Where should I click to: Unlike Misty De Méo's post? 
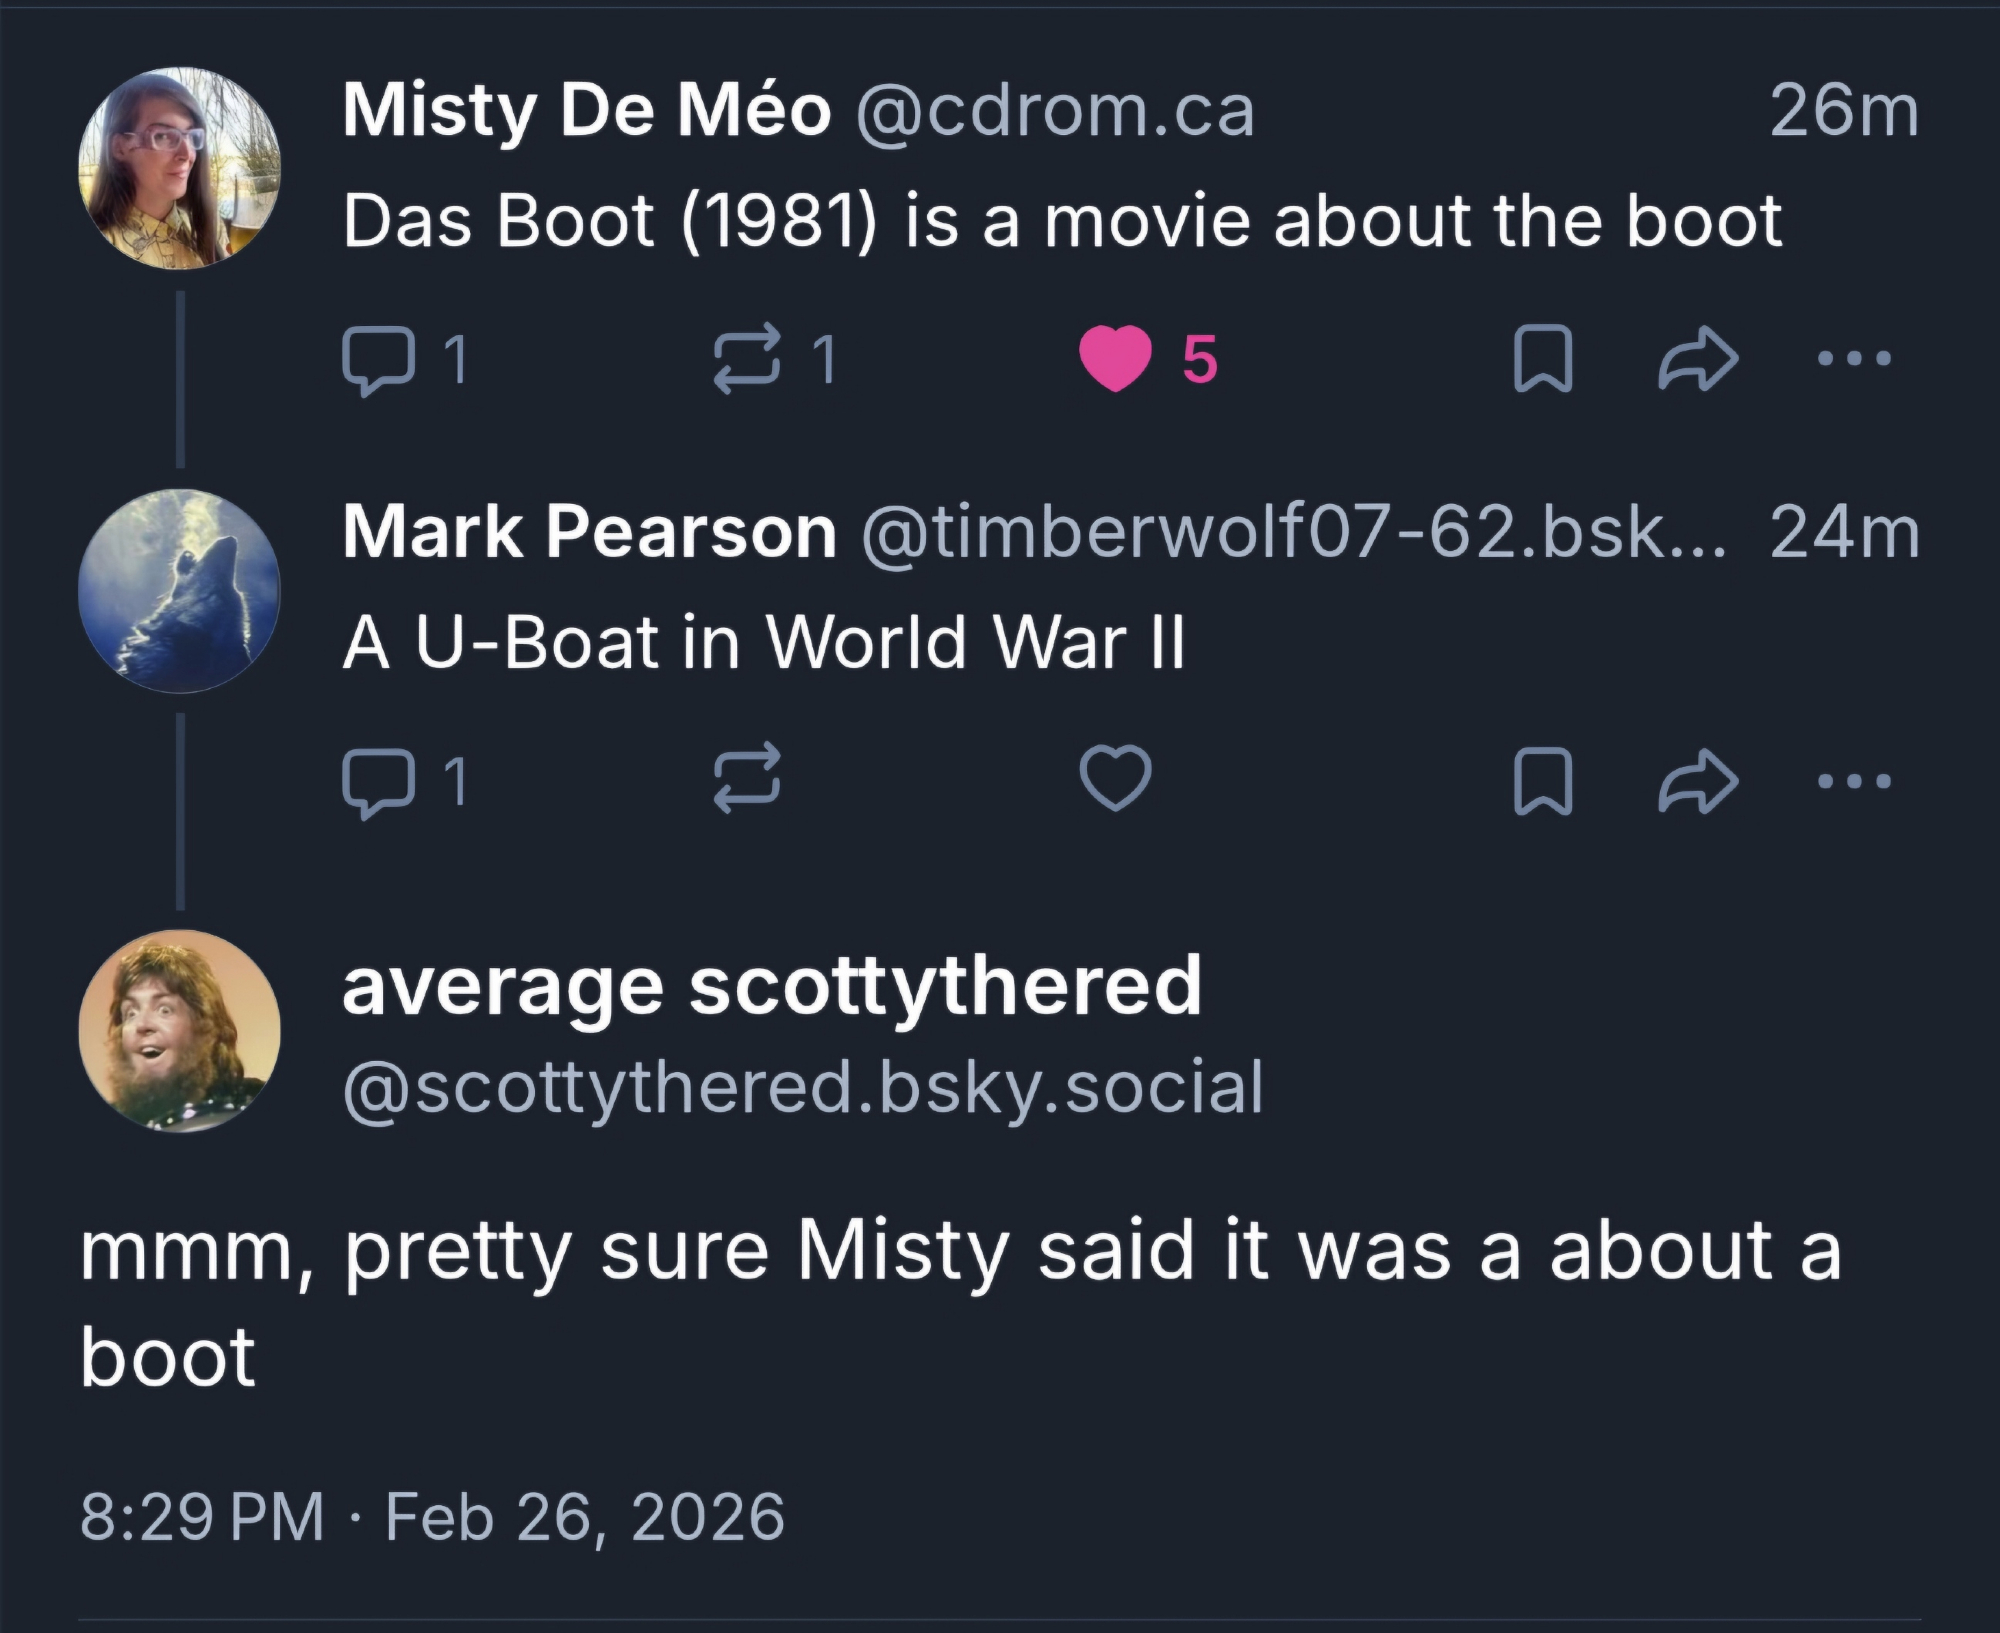pyautogui.click(x=1116, y=359)
